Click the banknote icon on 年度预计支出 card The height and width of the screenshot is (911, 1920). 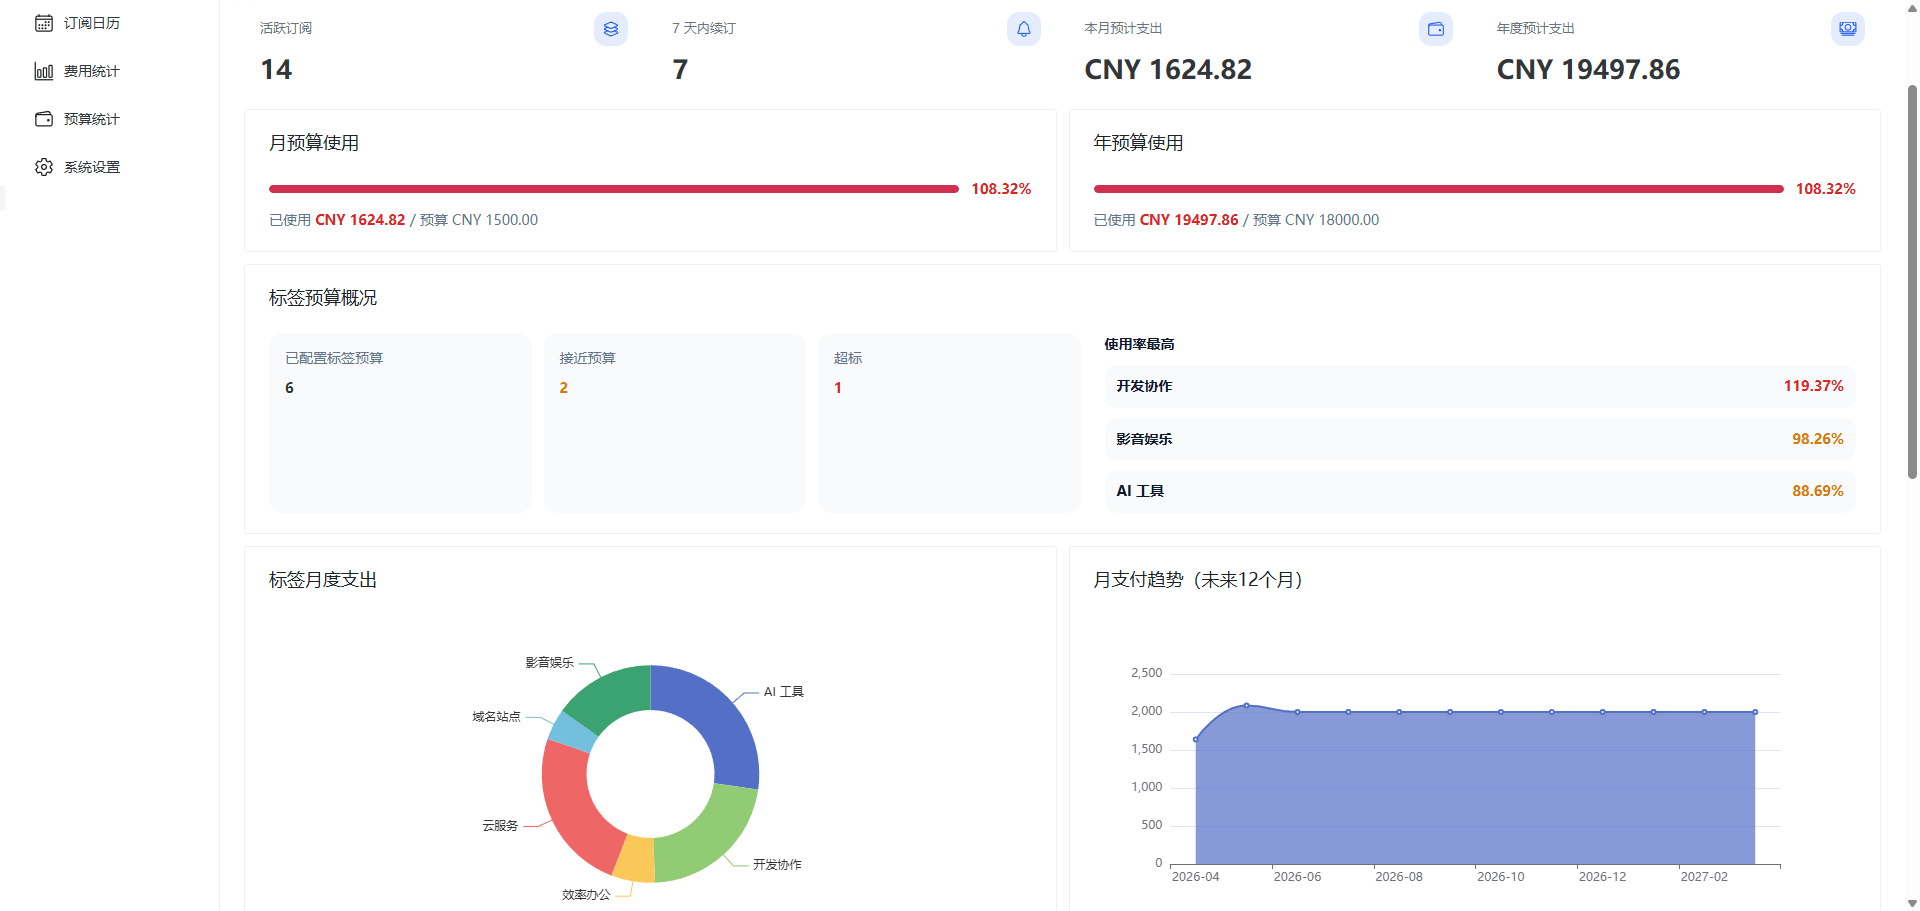click(x=1848, y=29)
